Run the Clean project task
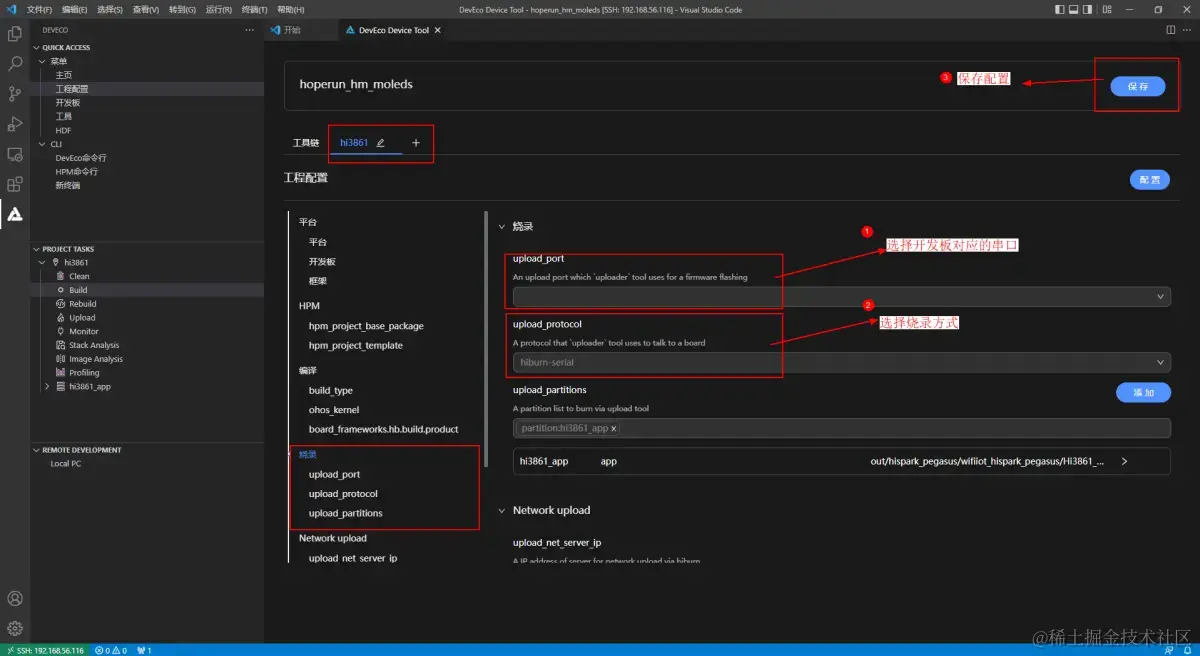1200x656 pixels. pos(79,276)
